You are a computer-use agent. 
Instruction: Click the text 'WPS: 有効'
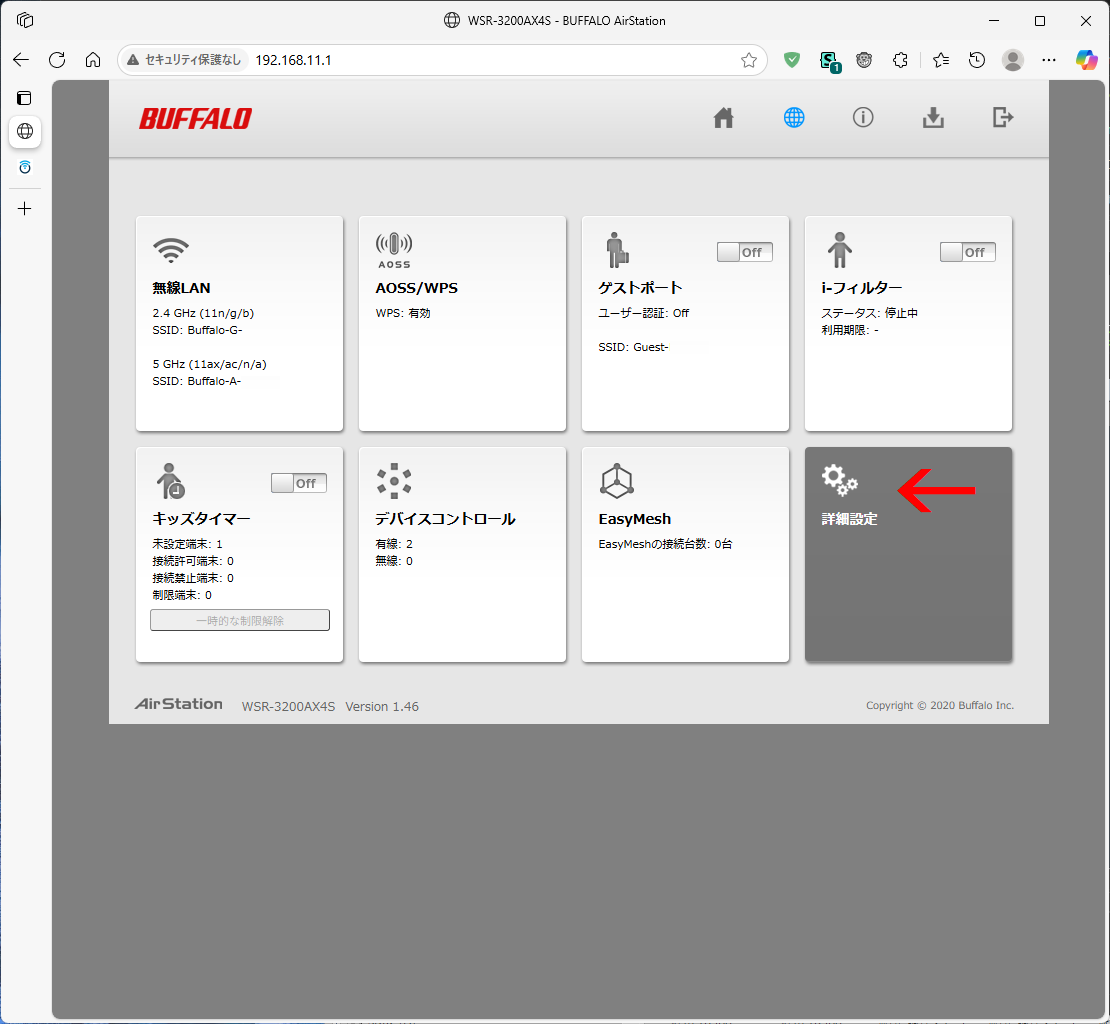(403, 313)
